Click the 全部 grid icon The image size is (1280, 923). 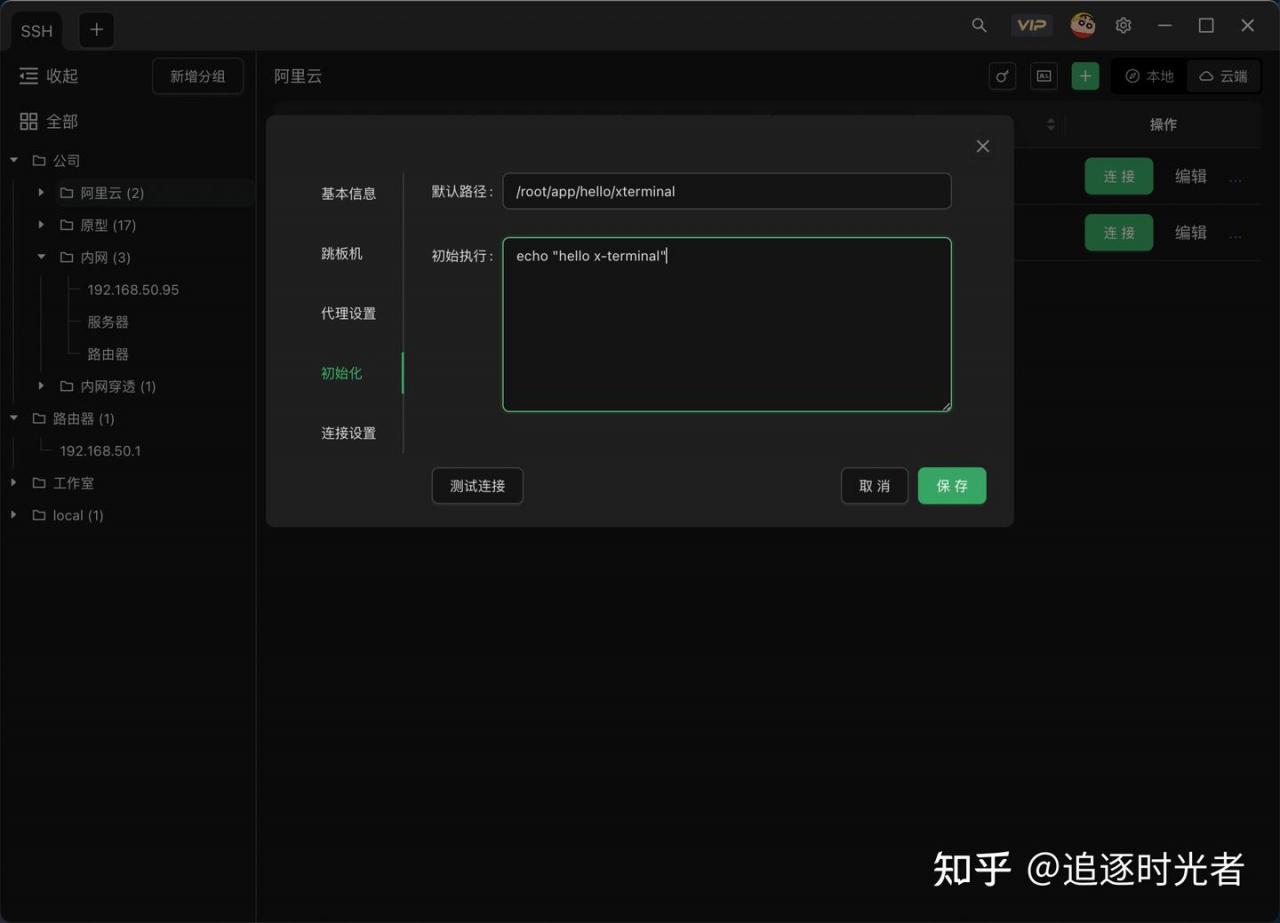click(29, 121)
